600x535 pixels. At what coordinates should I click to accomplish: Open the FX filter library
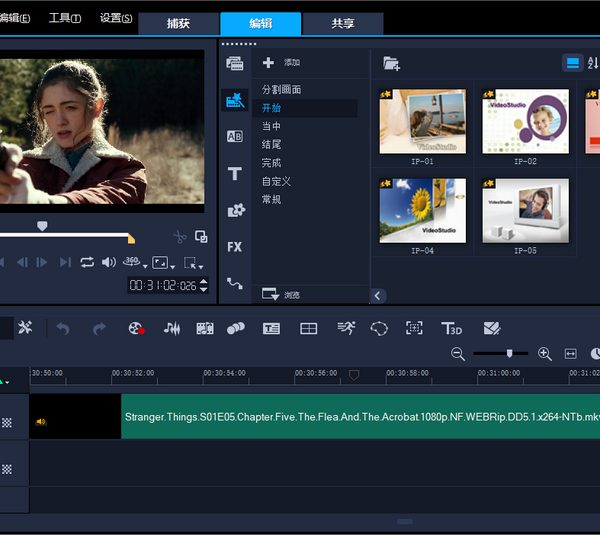pos(234,246)
